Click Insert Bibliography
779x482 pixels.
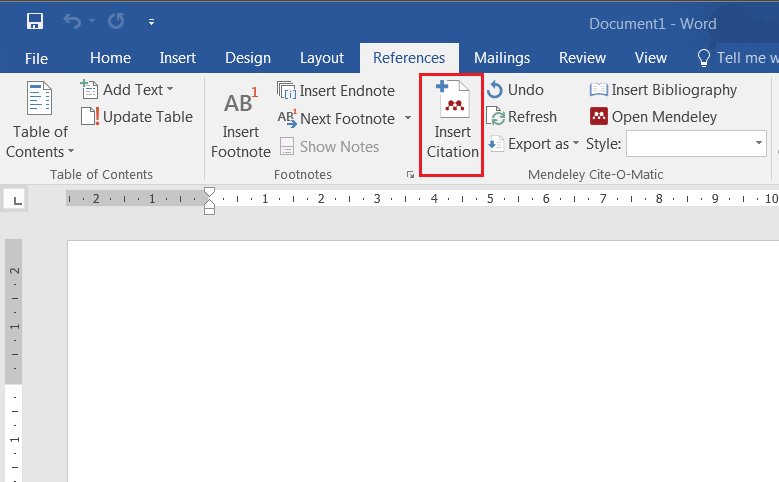[663, 90]
